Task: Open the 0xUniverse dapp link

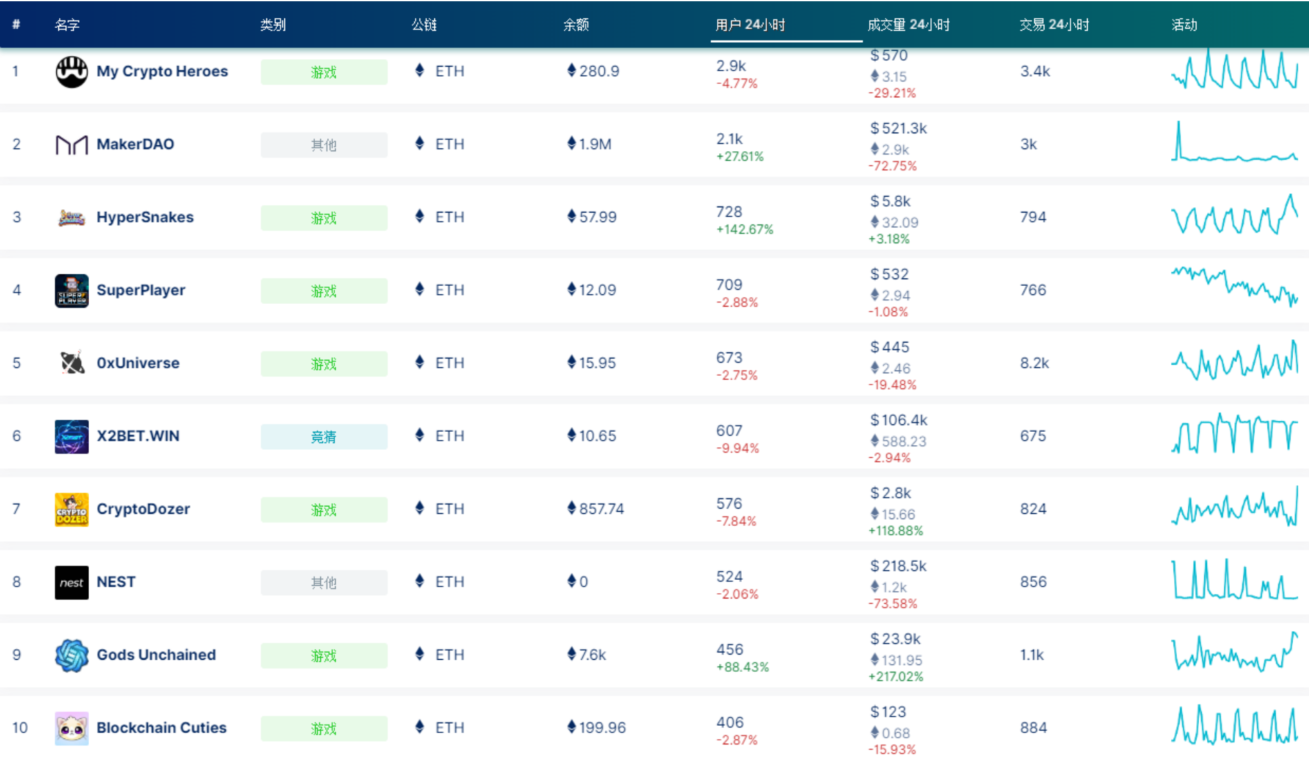Action: coord(138,363)
